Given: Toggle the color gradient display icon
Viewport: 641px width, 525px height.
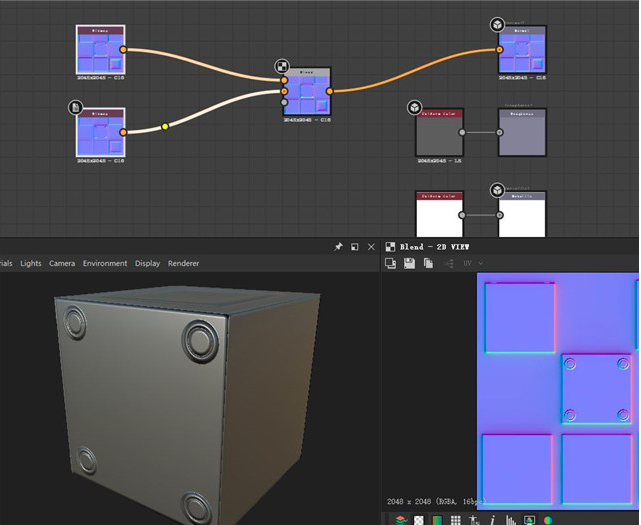Looking at the screenshot, I should point(437,520).
